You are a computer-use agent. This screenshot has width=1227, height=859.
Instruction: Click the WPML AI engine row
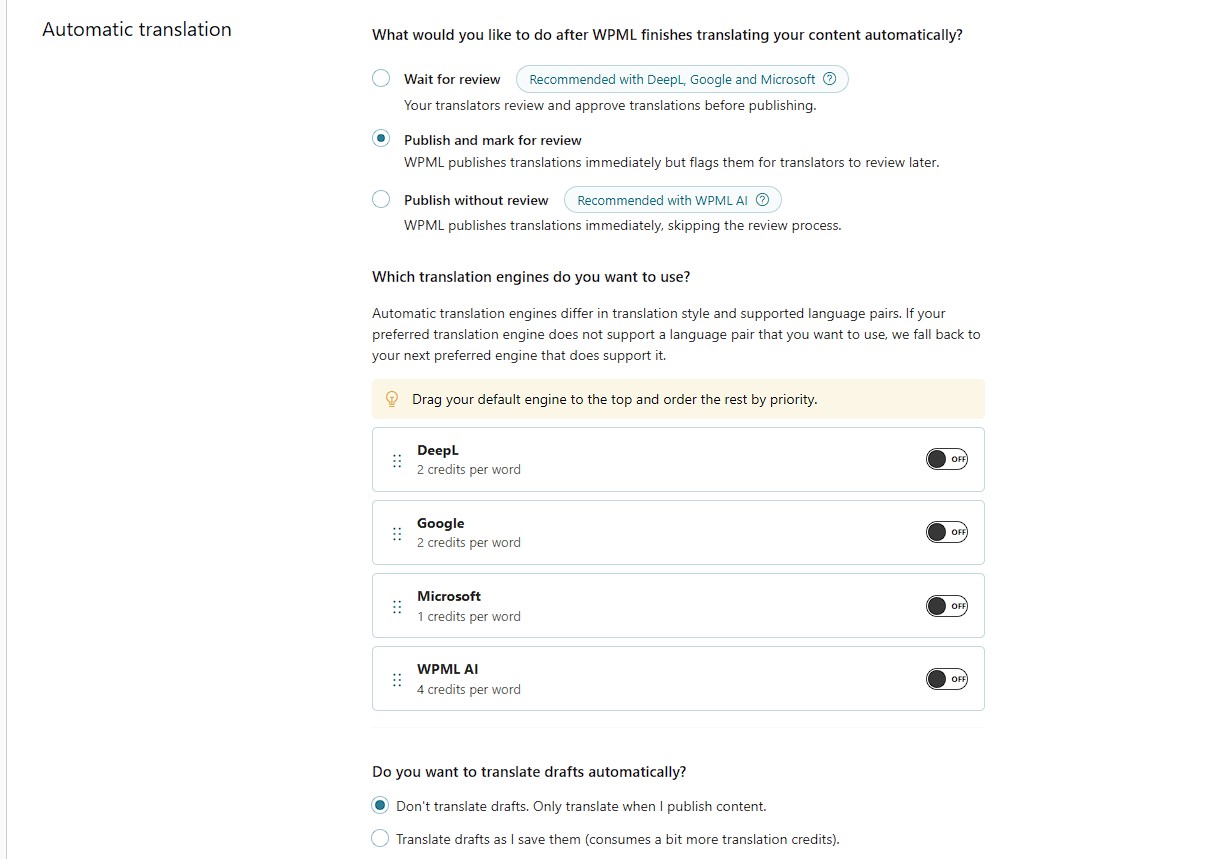click(678, 679)
